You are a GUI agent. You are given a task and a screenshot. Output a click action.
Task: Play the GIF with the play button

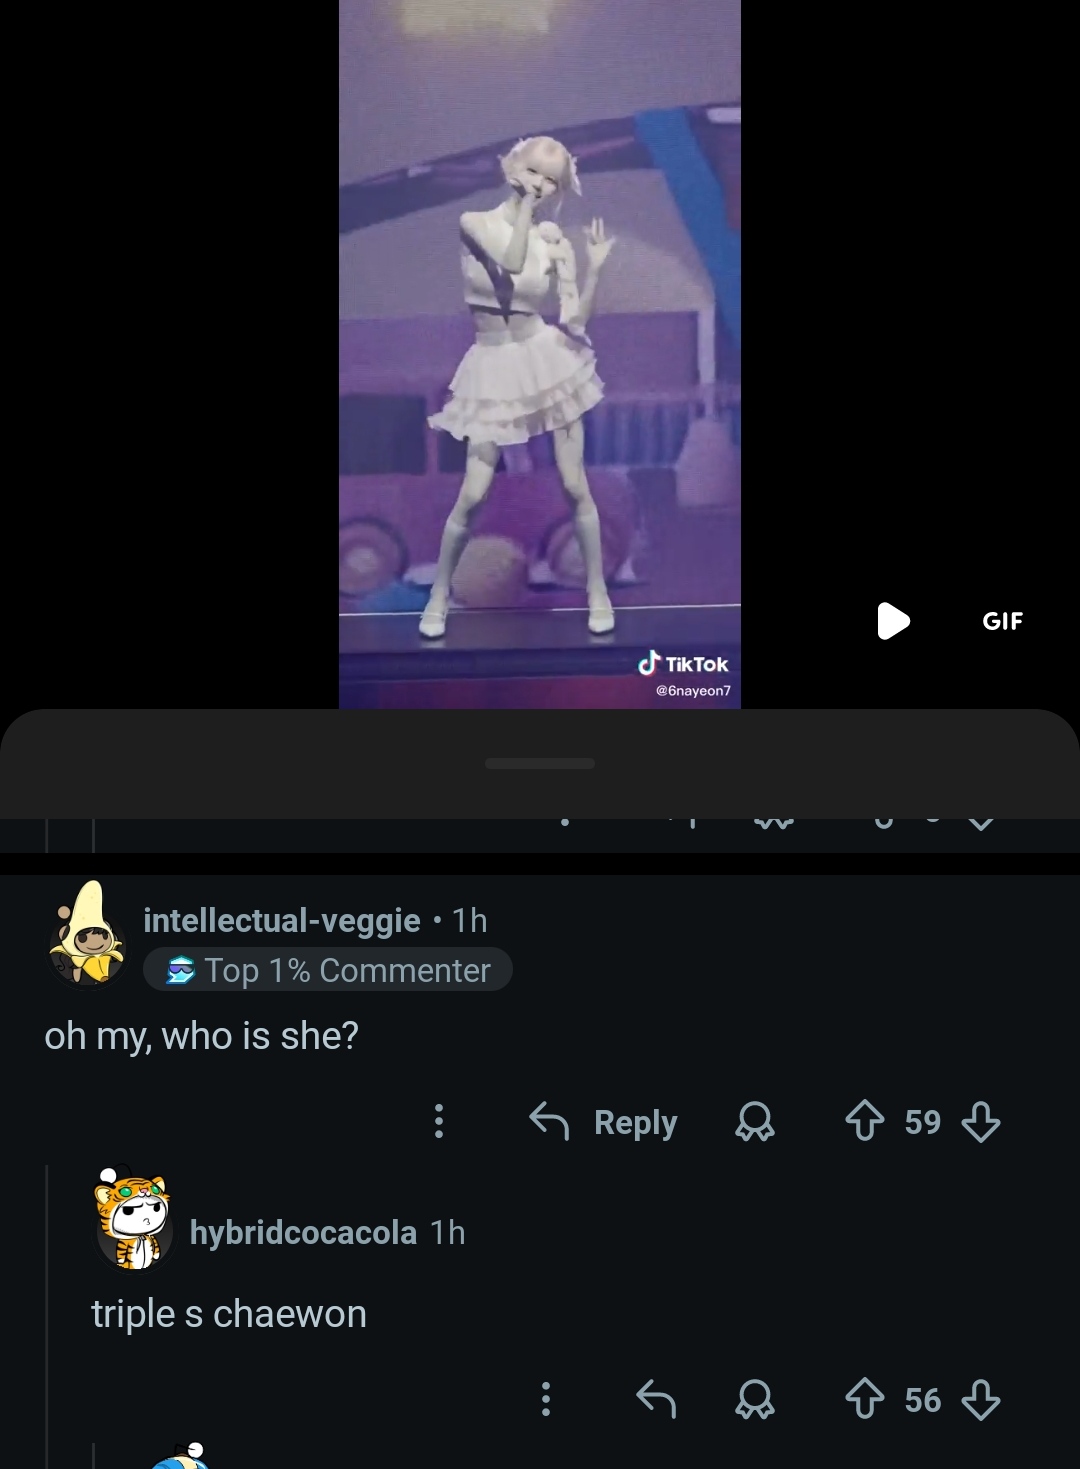click(893, 621)
